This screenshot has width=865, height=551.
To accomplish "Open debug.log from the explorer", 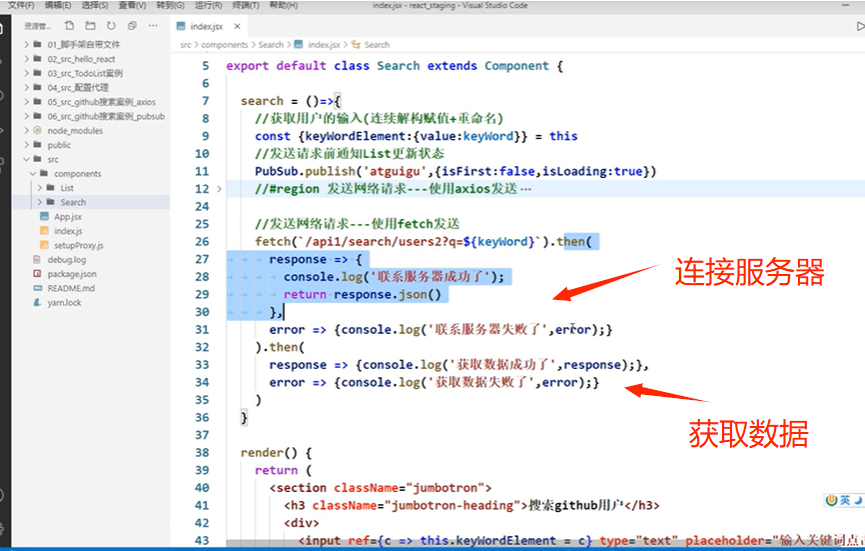I will click(67, 259).
